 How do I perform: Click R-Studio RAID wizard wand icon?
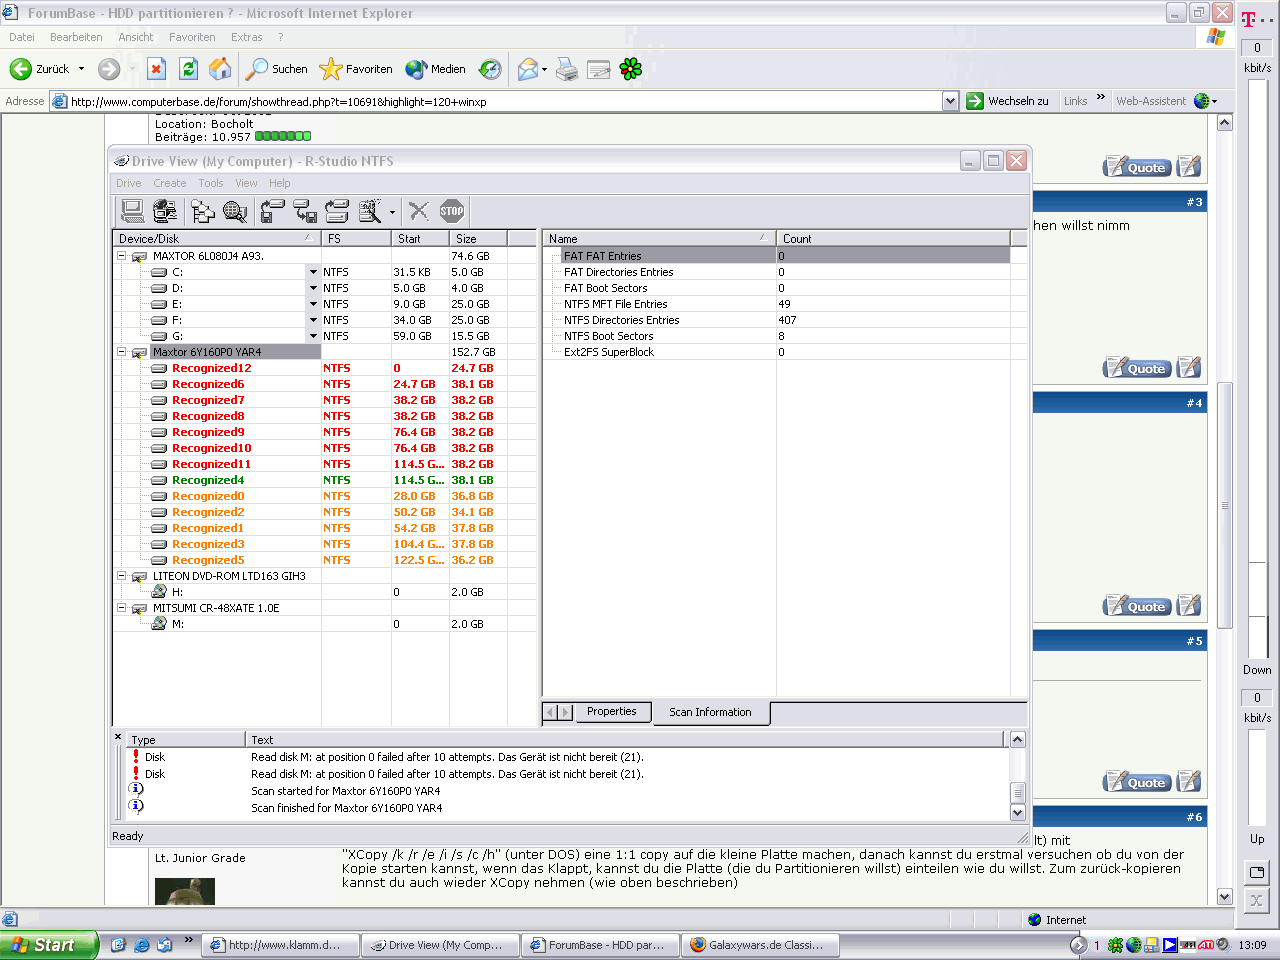click(x=370, y=211)
